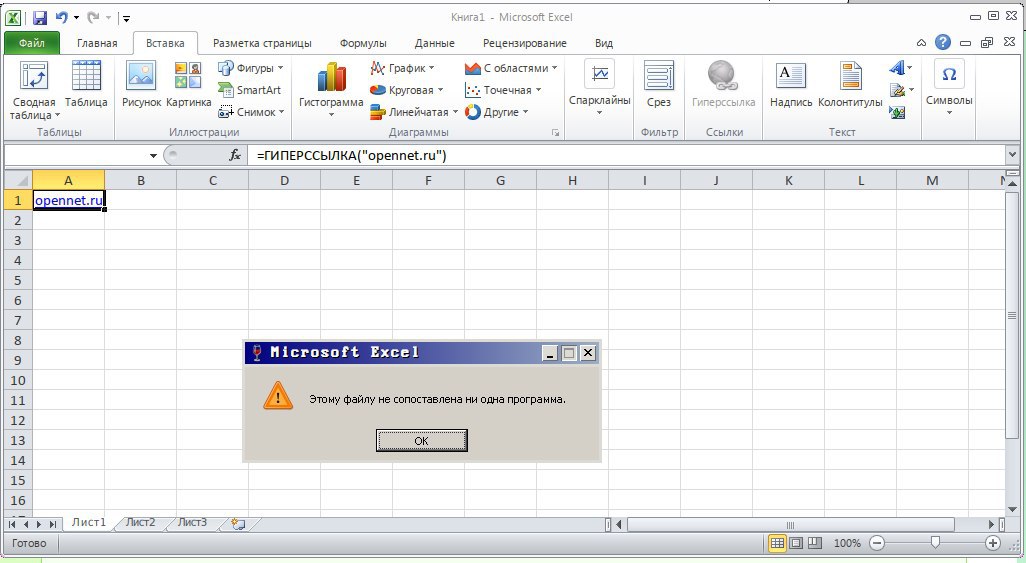Screen dimensions: 1026x563
Task: Select the Лист1 sheet tab
Action: (x=88, y=522)
